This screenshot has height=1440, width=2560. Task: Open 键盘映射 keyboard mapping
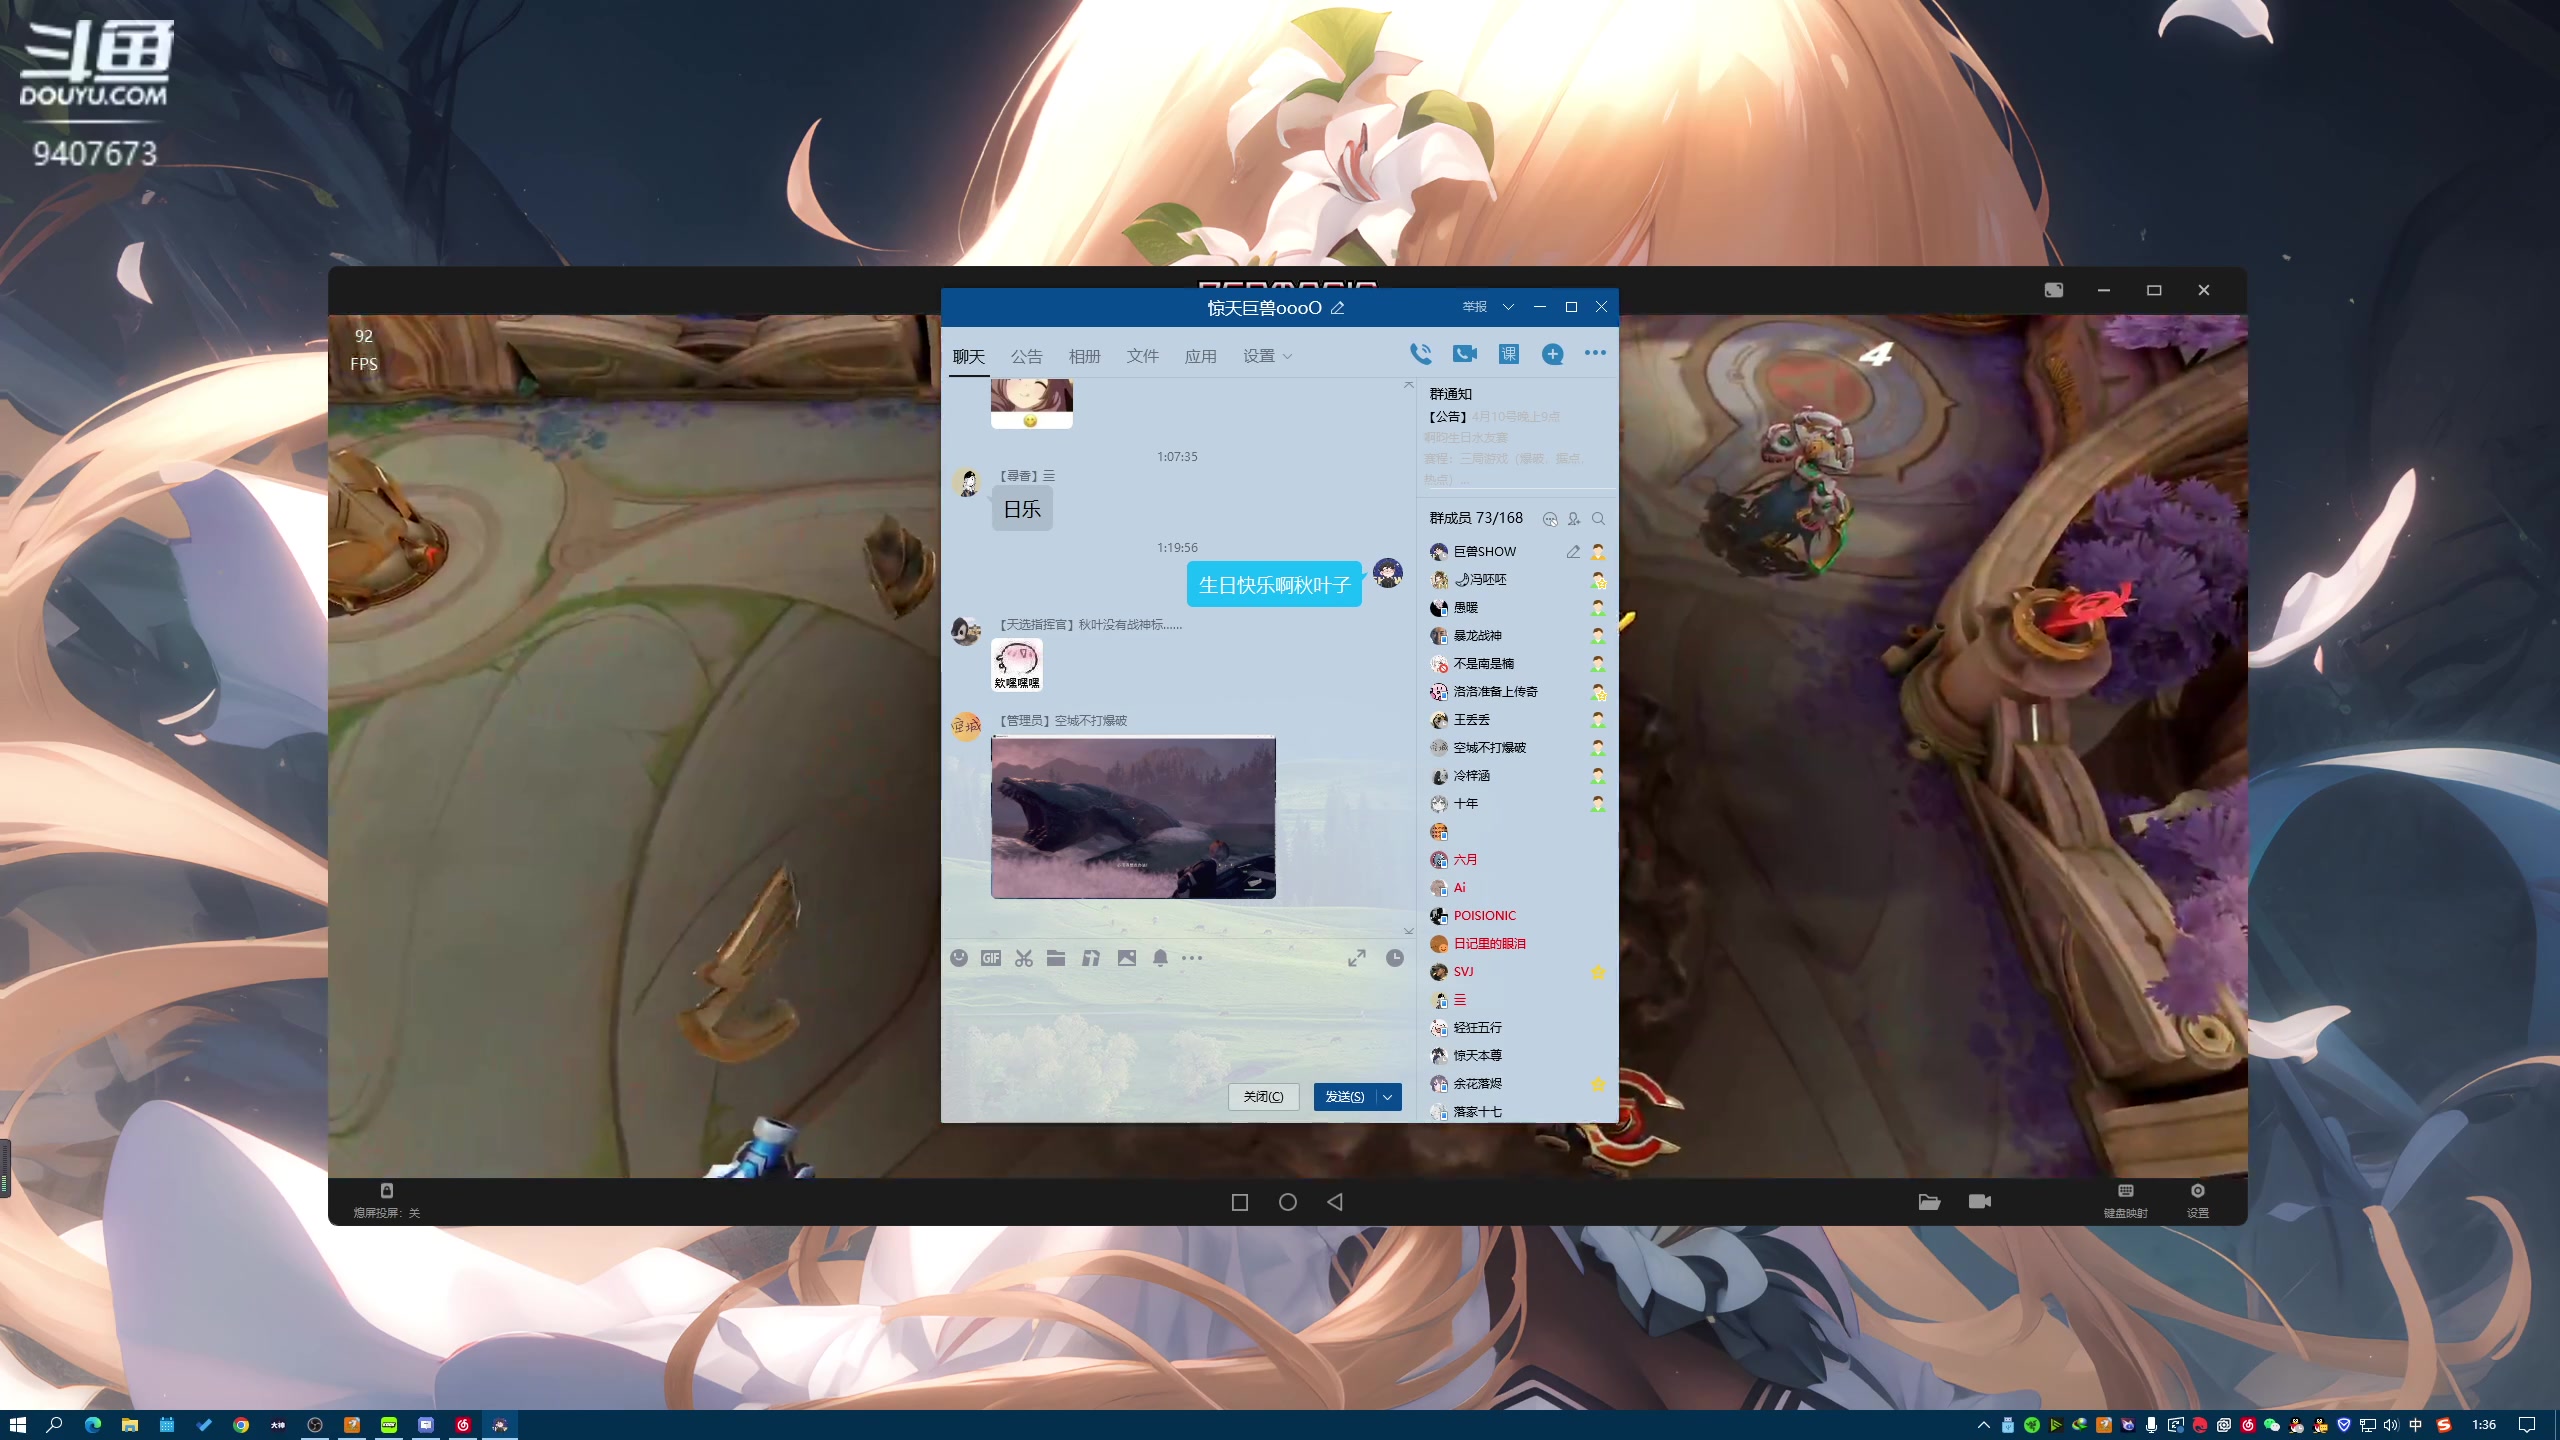click(x=2125, y=1200)
